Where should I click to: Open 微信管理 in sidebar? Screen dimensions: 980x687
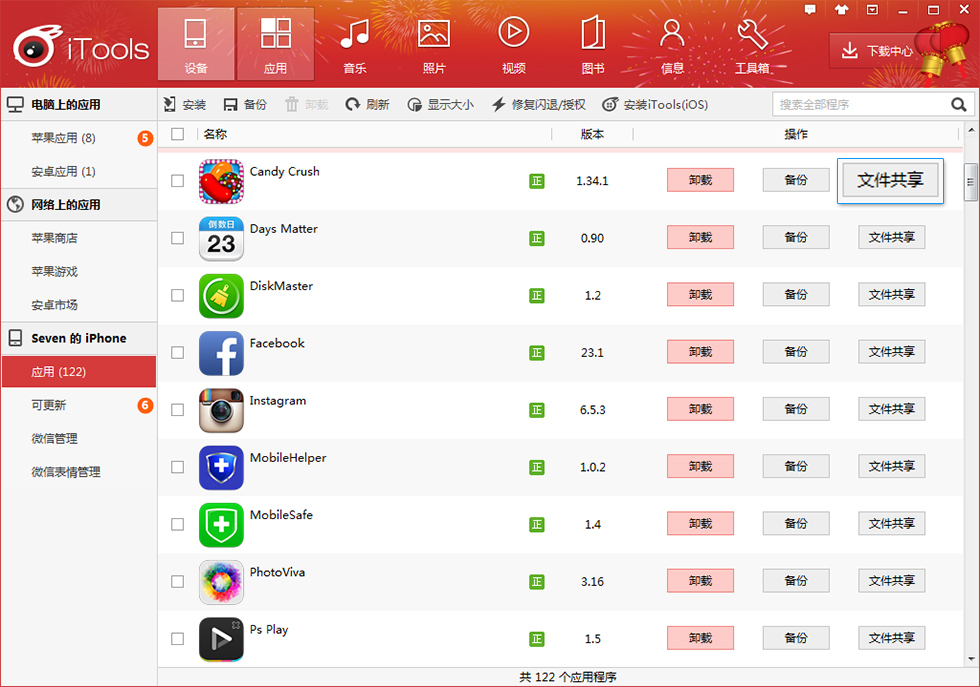pyautogui.click(x=79, y=439)
